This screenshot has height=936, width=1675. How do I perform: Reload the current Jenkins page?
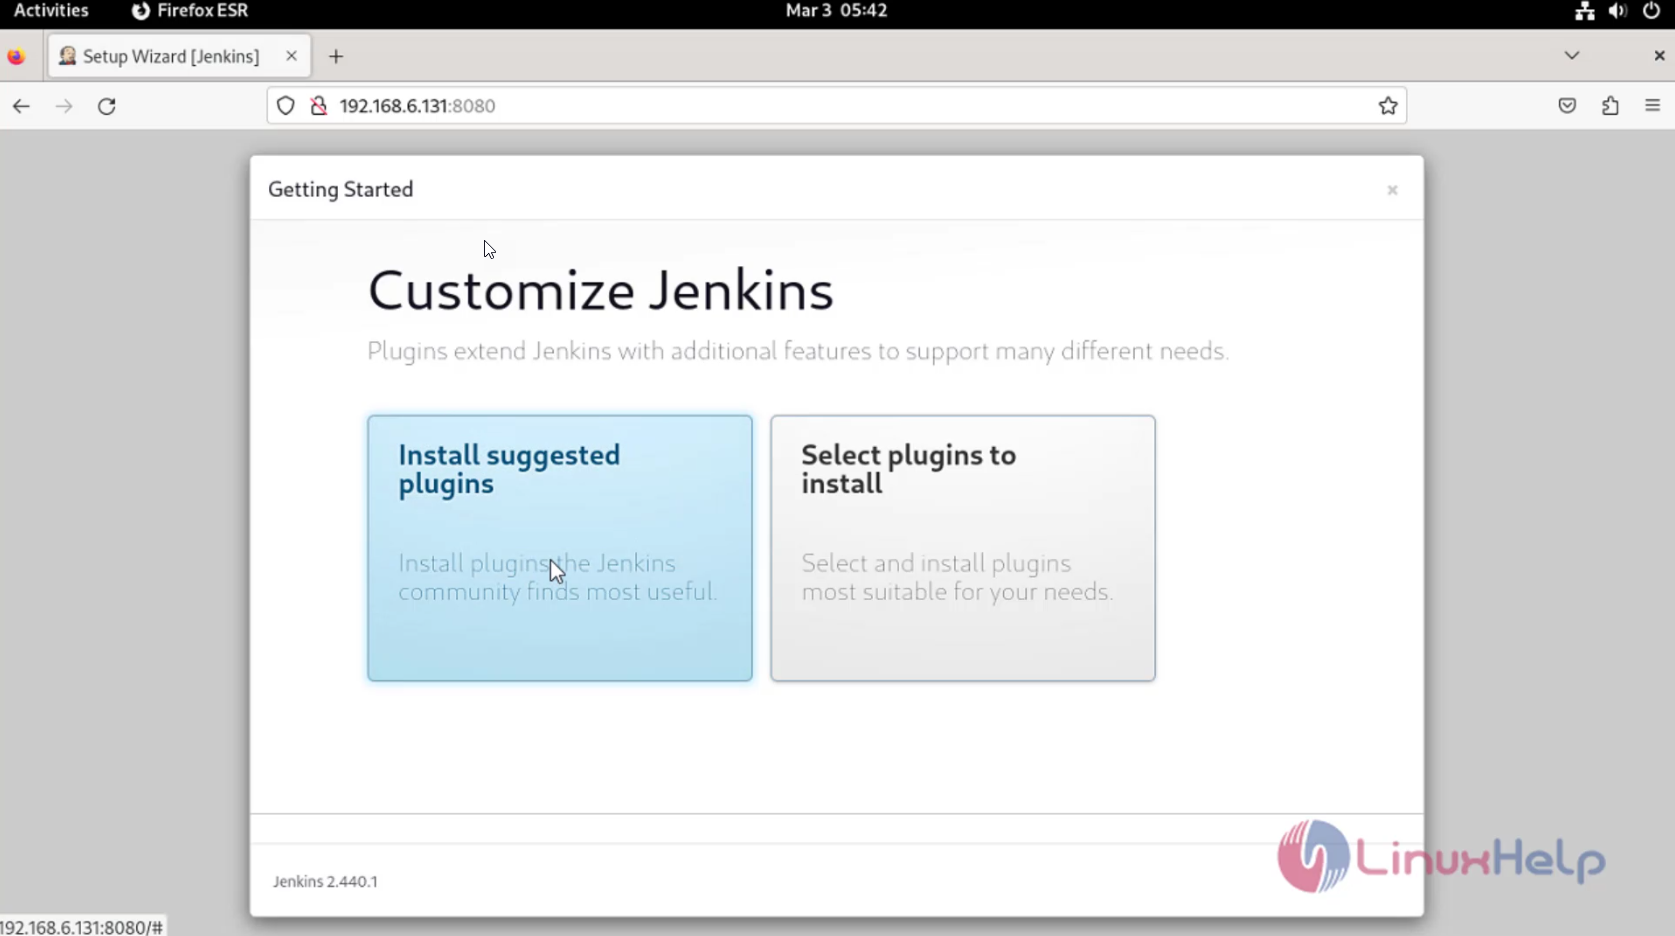(107, 106)
